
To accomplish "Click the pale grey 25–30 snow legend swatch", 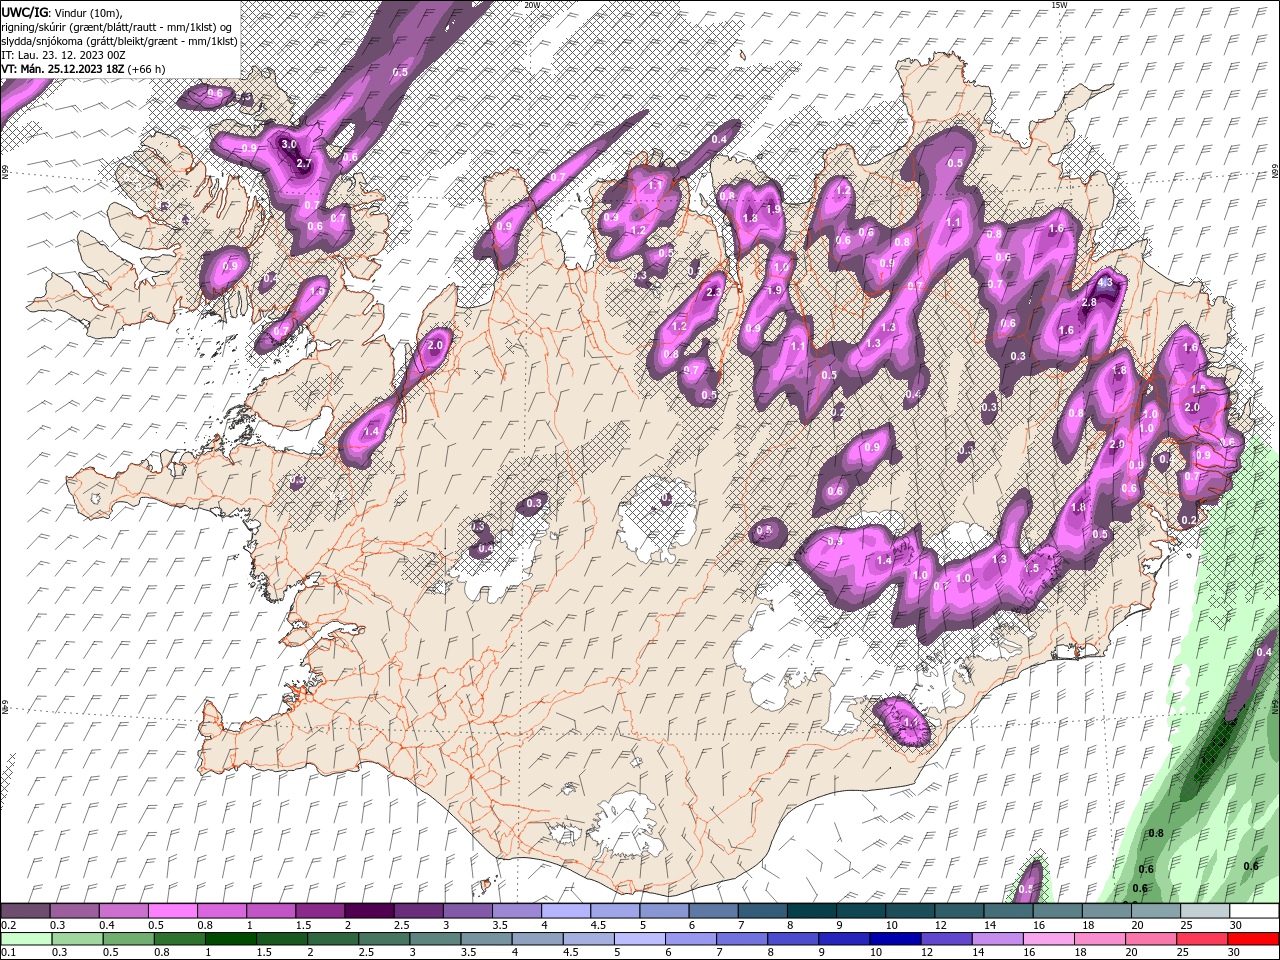I will tap(1204, 911).
